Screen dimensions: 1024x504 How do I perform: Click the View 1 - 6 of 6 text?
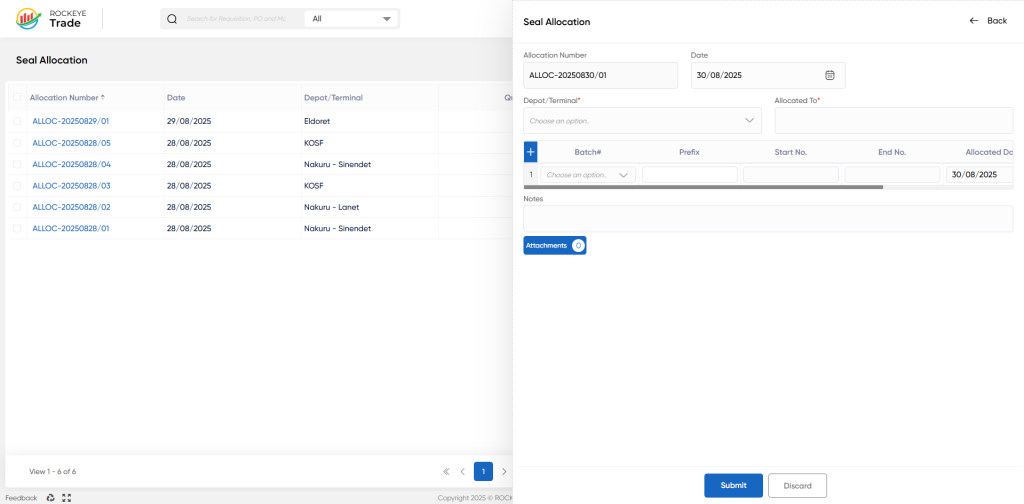53,471
